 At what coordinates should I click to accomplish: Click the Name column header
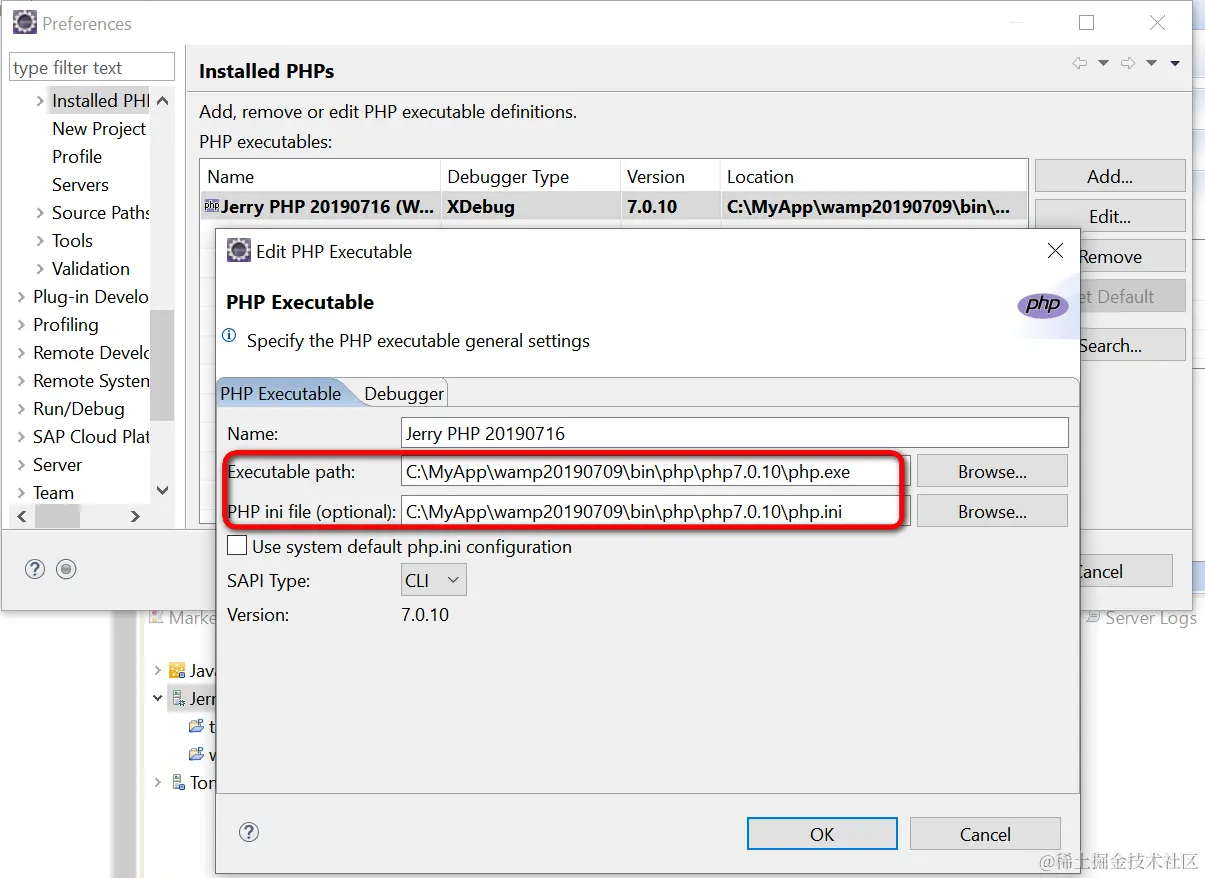tap(320, 176)
